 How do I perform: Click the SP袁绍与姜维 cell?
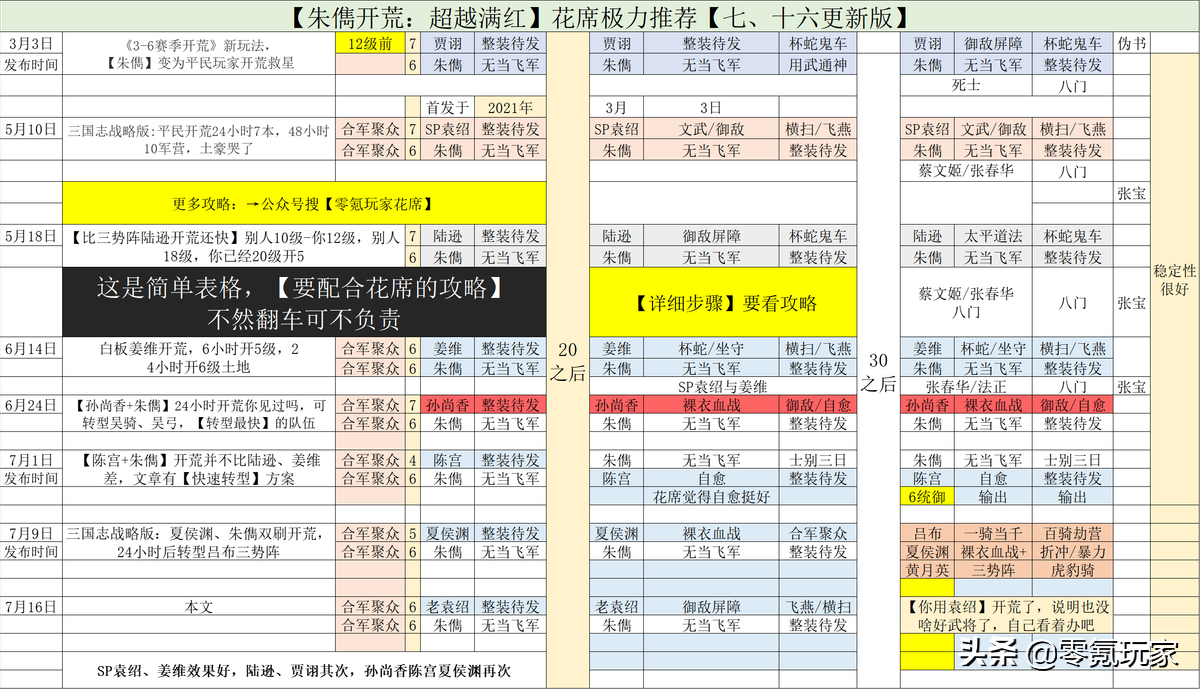point(723,386)
